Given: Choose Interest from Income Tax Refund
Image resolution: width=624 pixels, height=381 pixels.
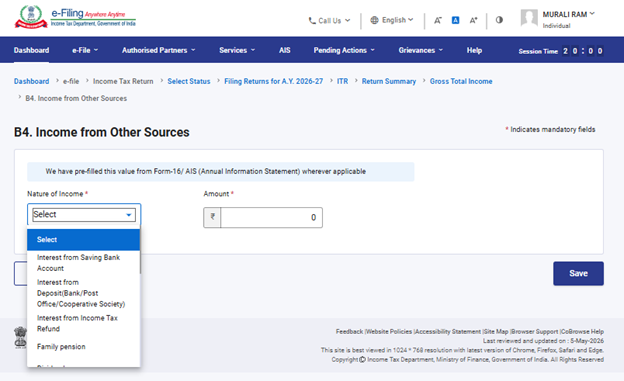Looking at the screenshot, I should click(x=84, y=323).
